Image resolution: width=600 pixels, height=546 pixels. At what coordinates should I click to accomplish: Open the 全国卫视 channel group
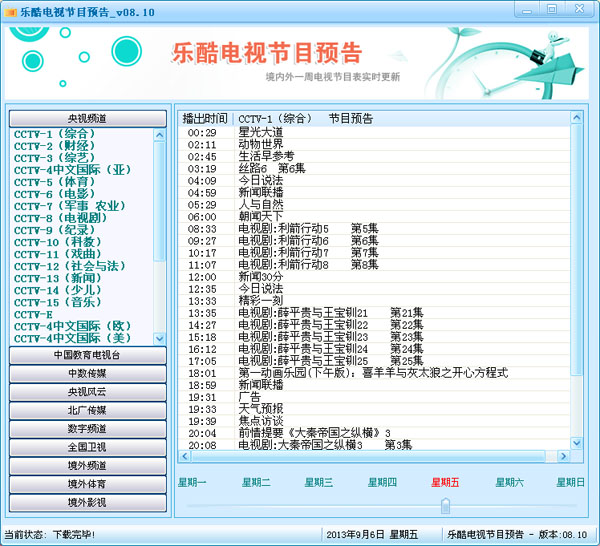click(x=88, y=447)
